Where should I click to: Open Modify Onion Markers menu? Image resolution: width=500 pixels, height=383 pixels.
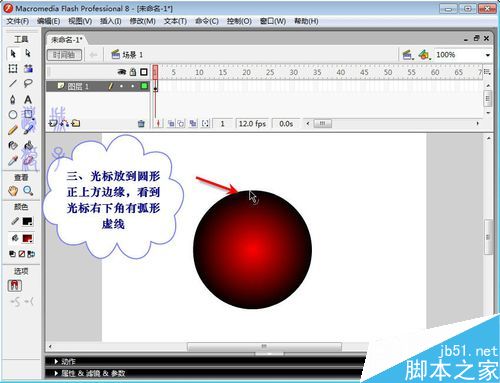[x=205, y=124]
